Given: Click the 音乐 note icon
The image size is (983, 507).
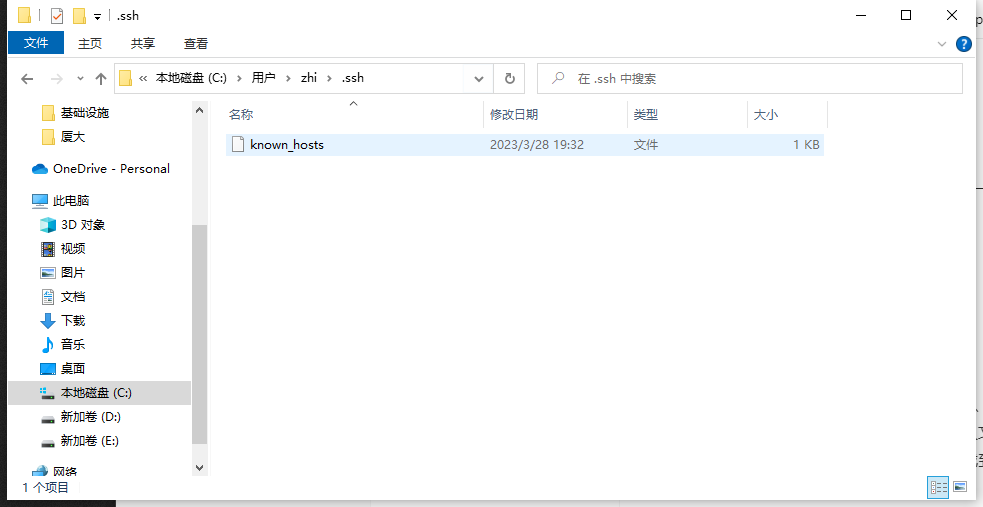Looking at the screenshot, I should tap(48, 345).
